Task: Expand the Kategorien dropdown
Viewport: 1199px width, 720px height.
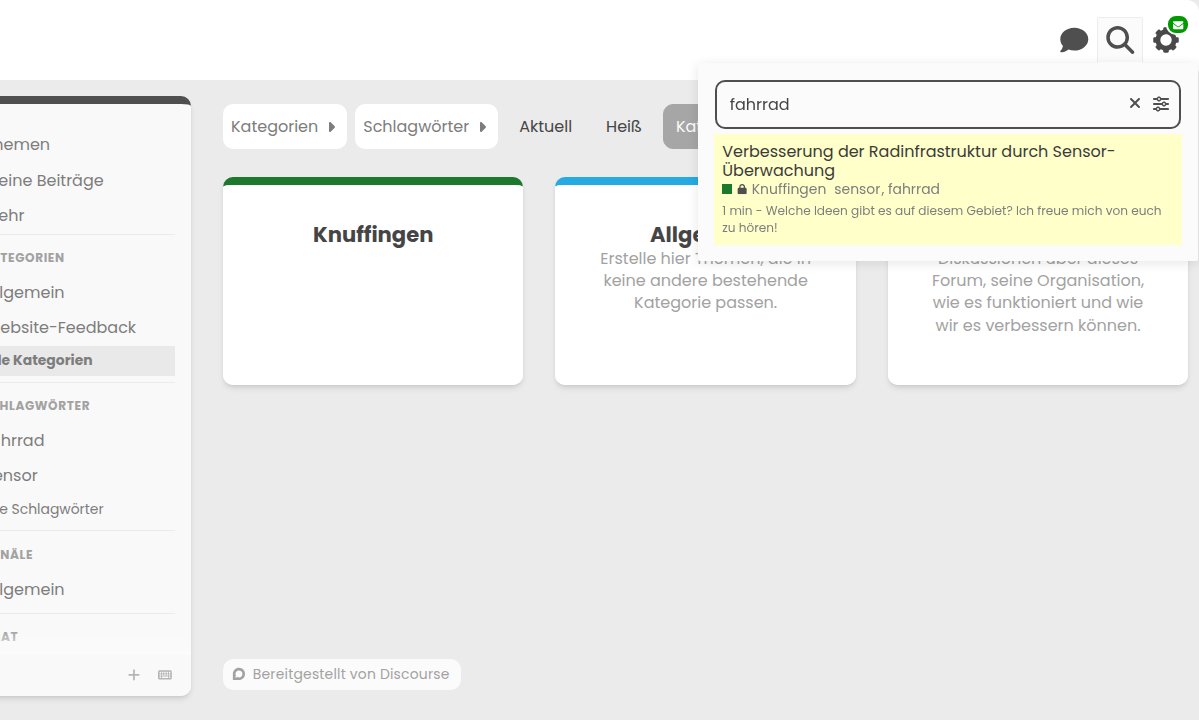Action: click(x=284, y=127)
